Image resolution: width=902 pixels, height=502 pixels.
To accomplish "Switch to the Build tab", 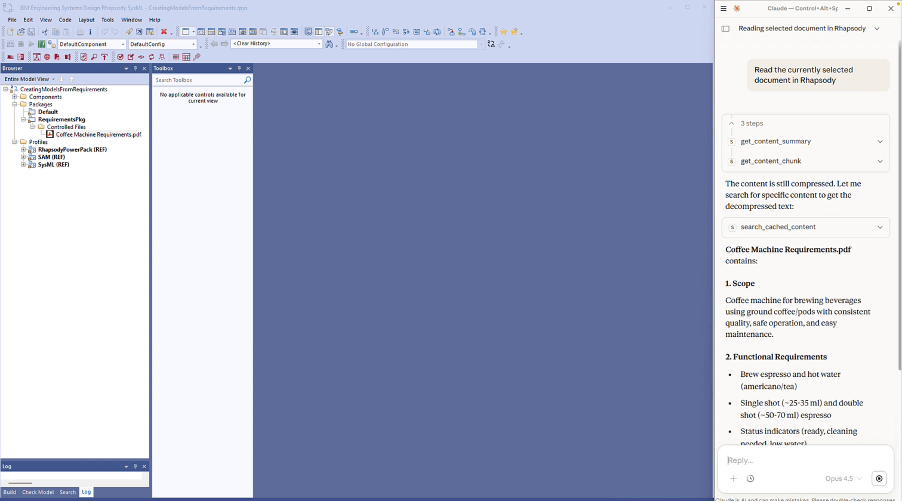I will tap(10, 492).
